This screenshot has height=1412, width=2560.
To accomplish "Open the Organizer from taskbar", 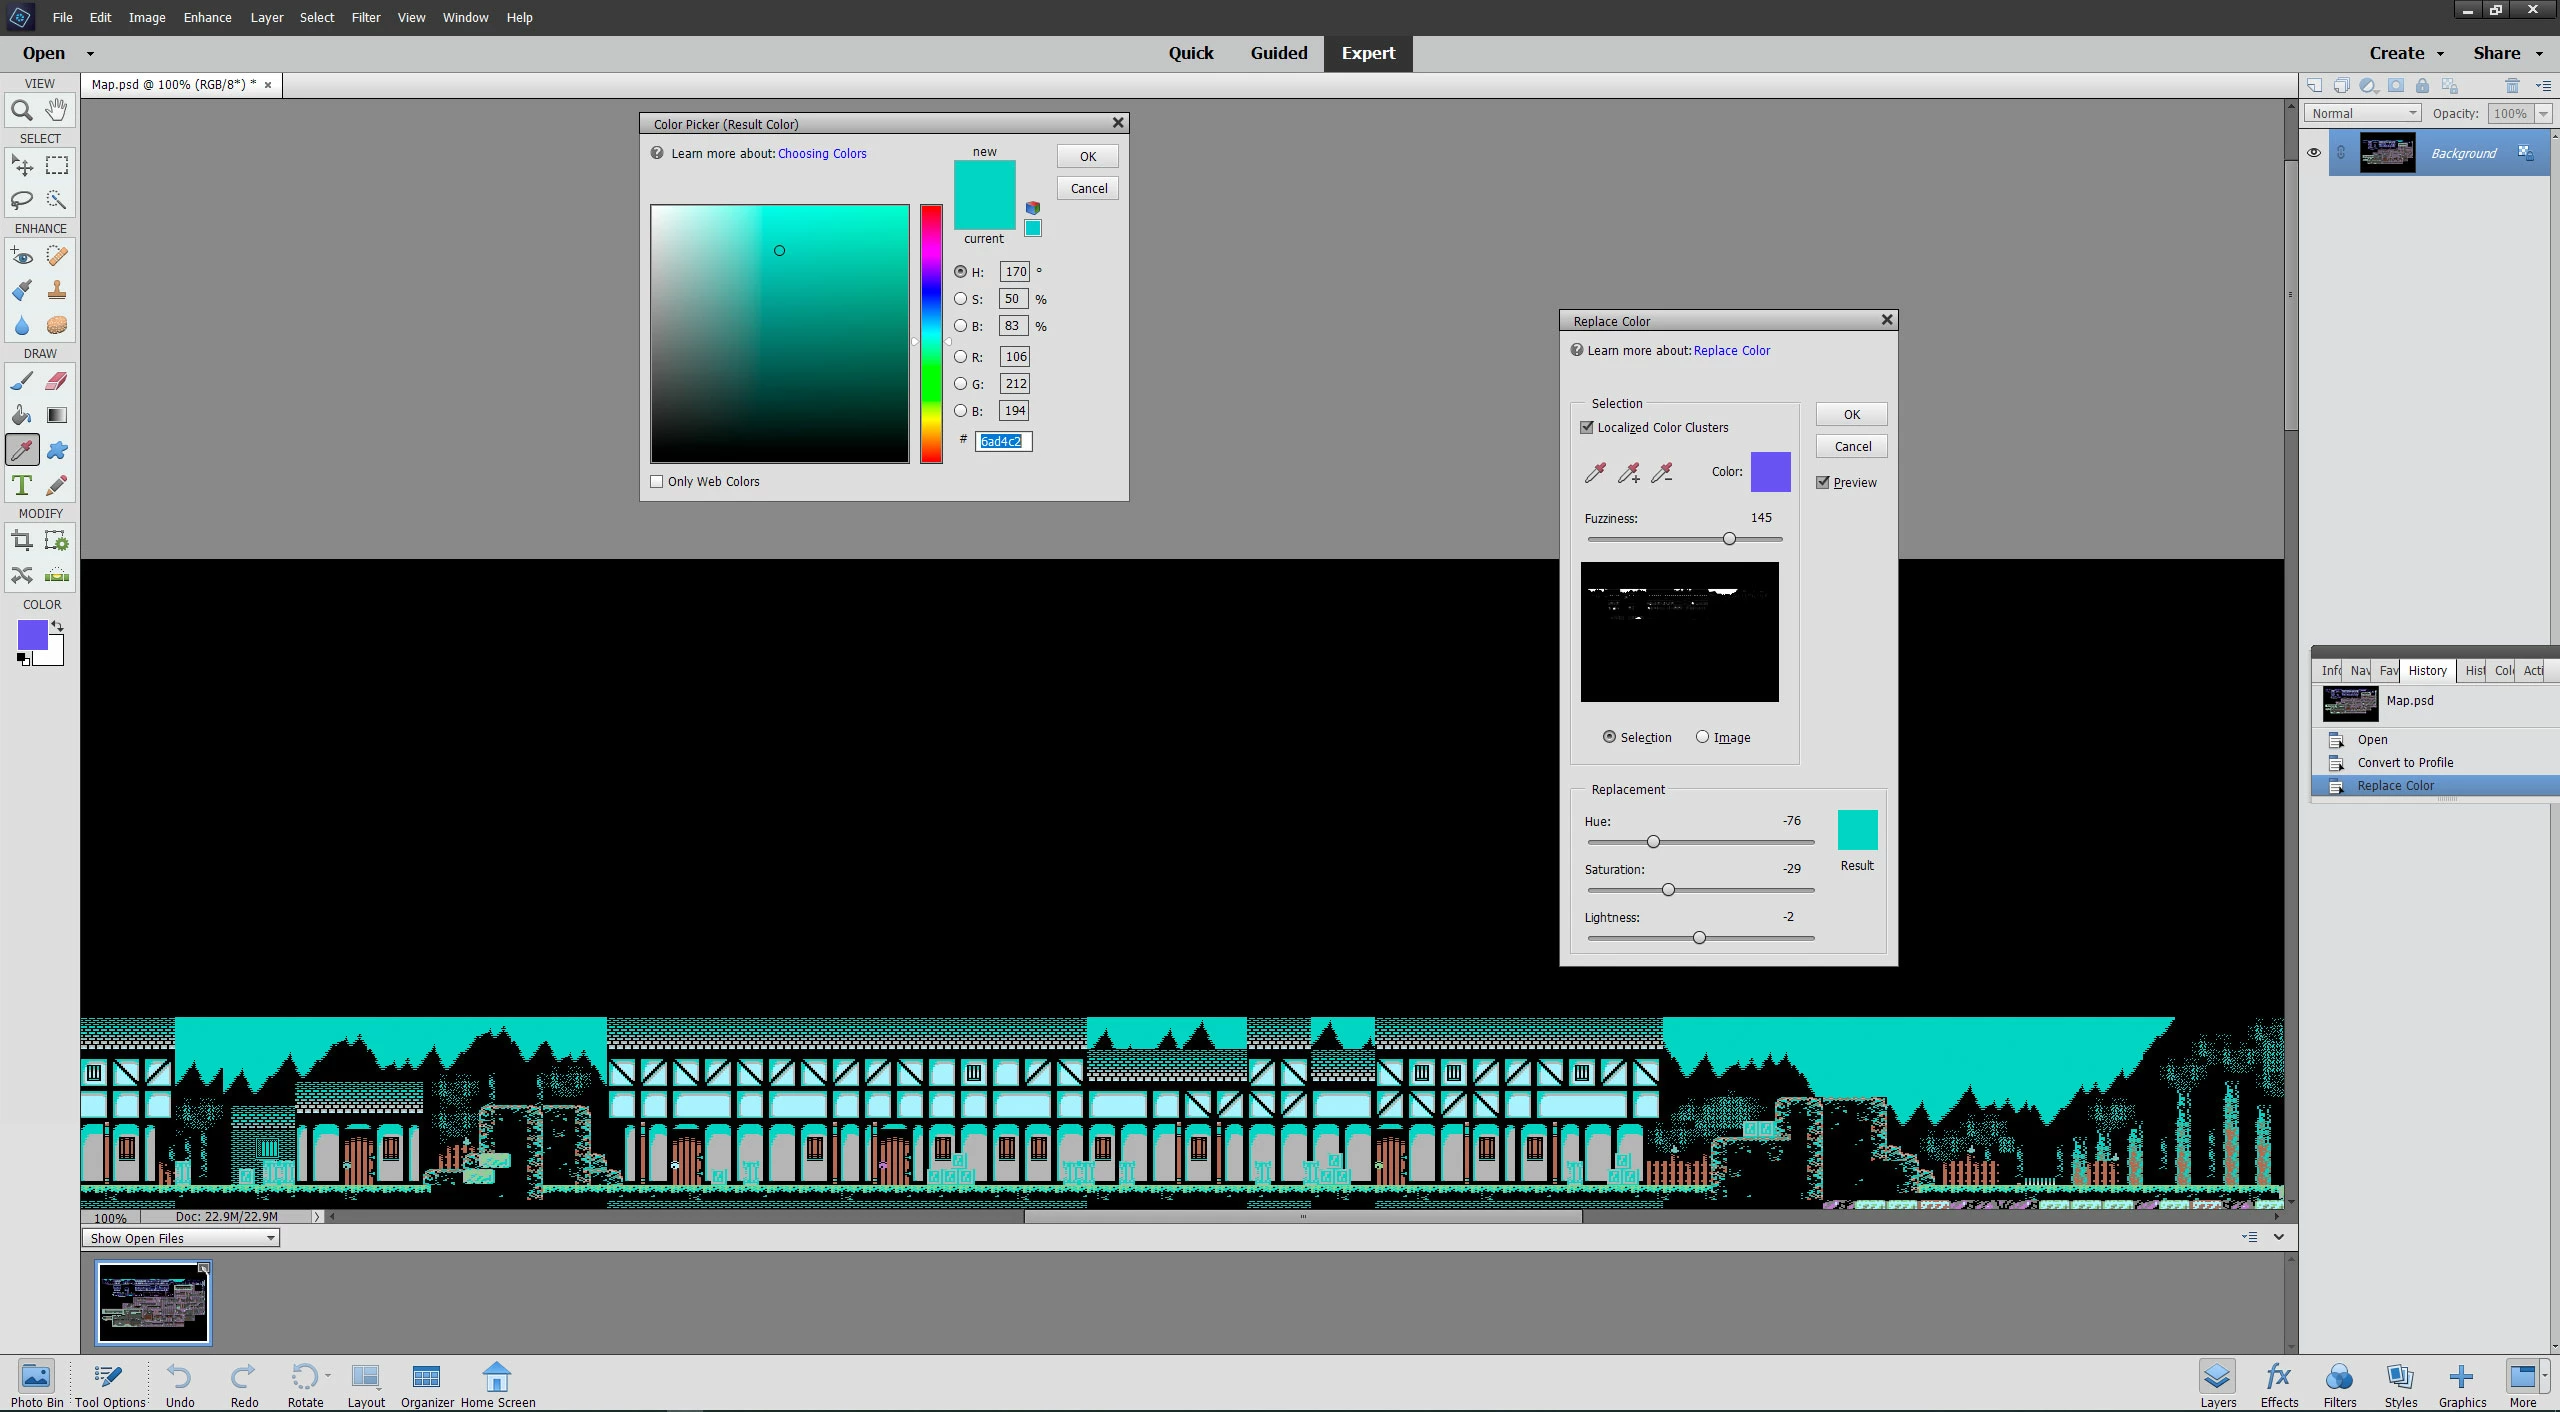I will pos(427,1385).
